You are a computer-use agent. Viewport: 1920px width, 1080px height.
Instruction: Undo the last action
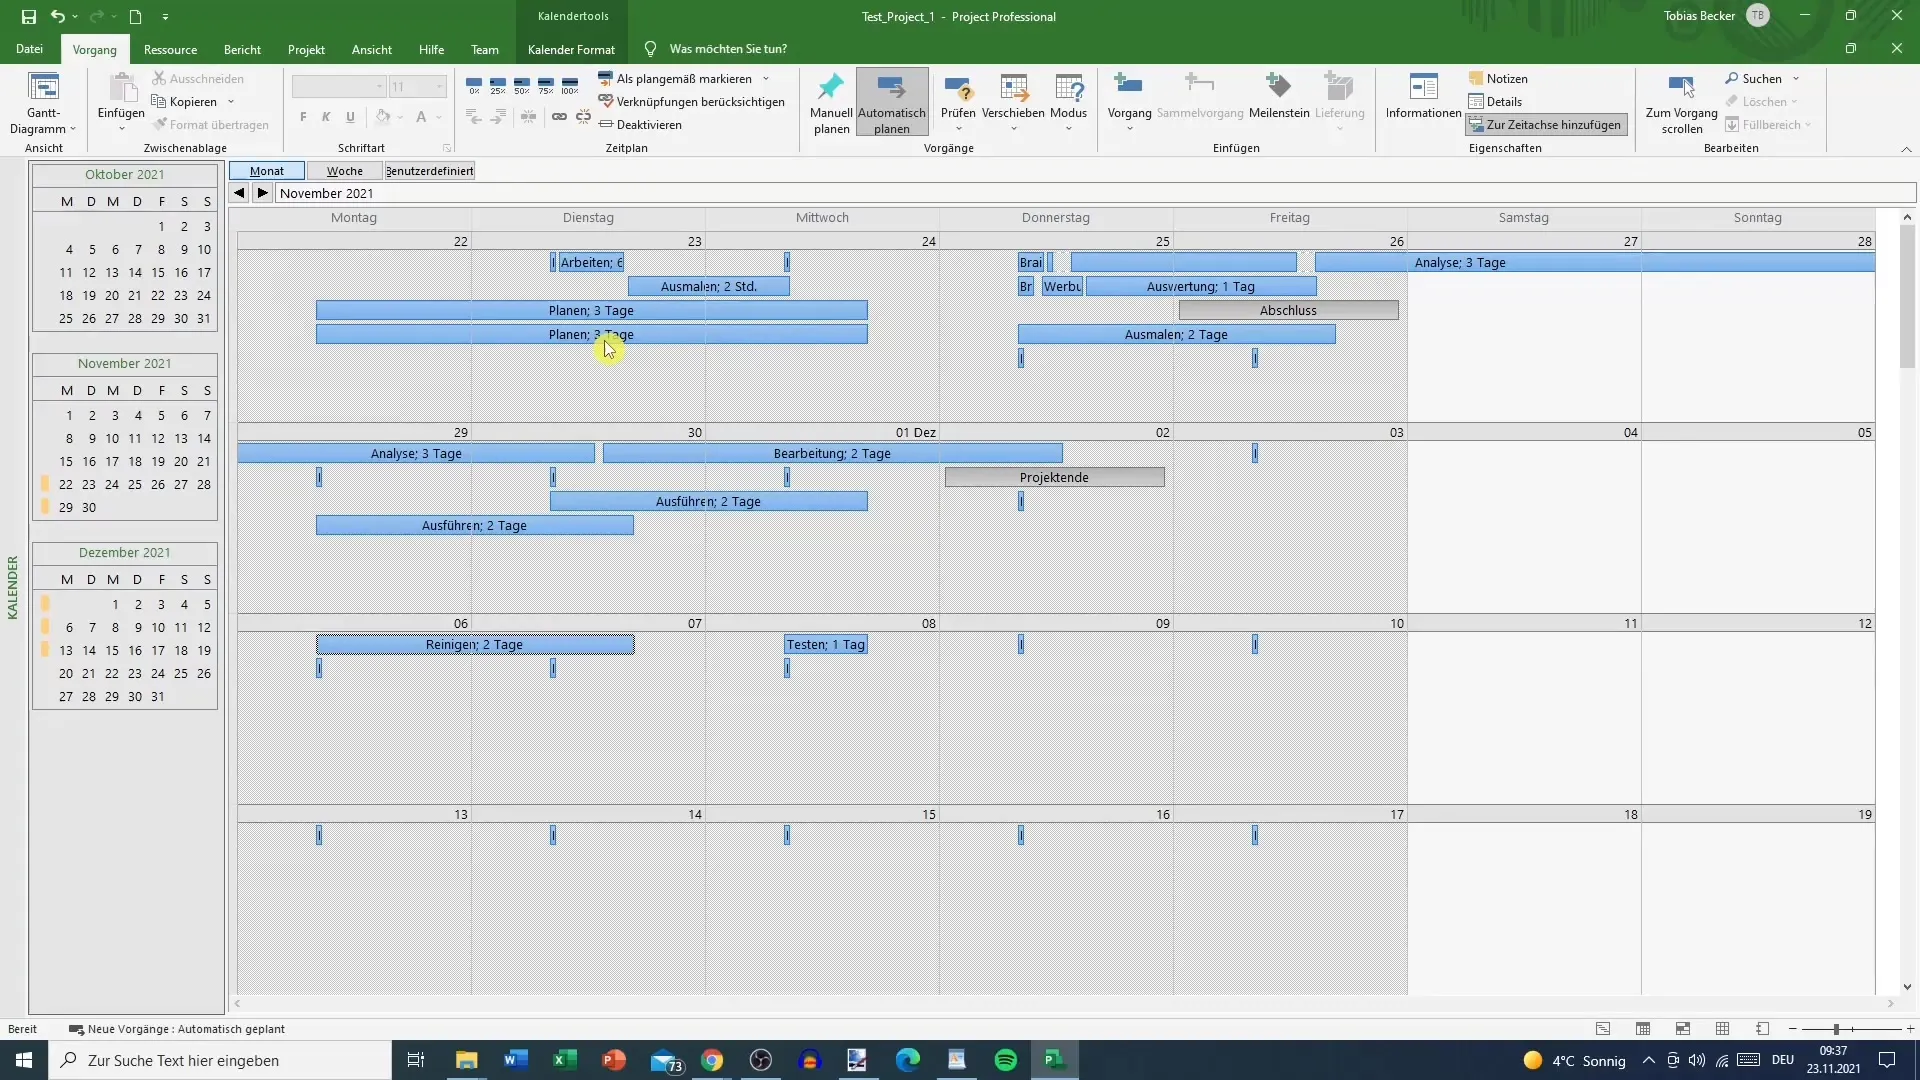pos(57,16)
